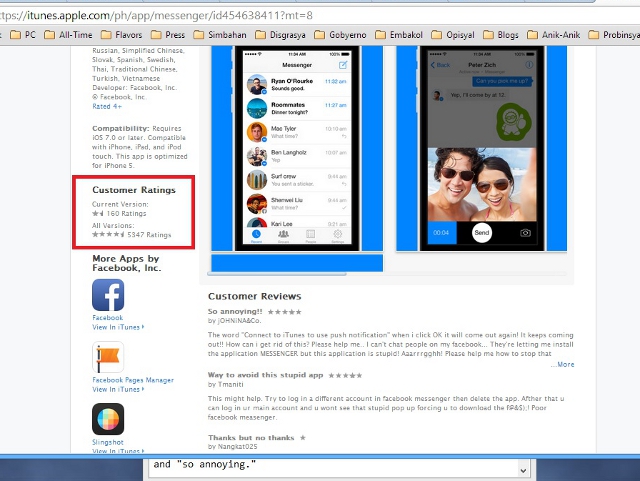
Task: Click the "5347 Ratings" all versions text
Action: coord(149,235)
